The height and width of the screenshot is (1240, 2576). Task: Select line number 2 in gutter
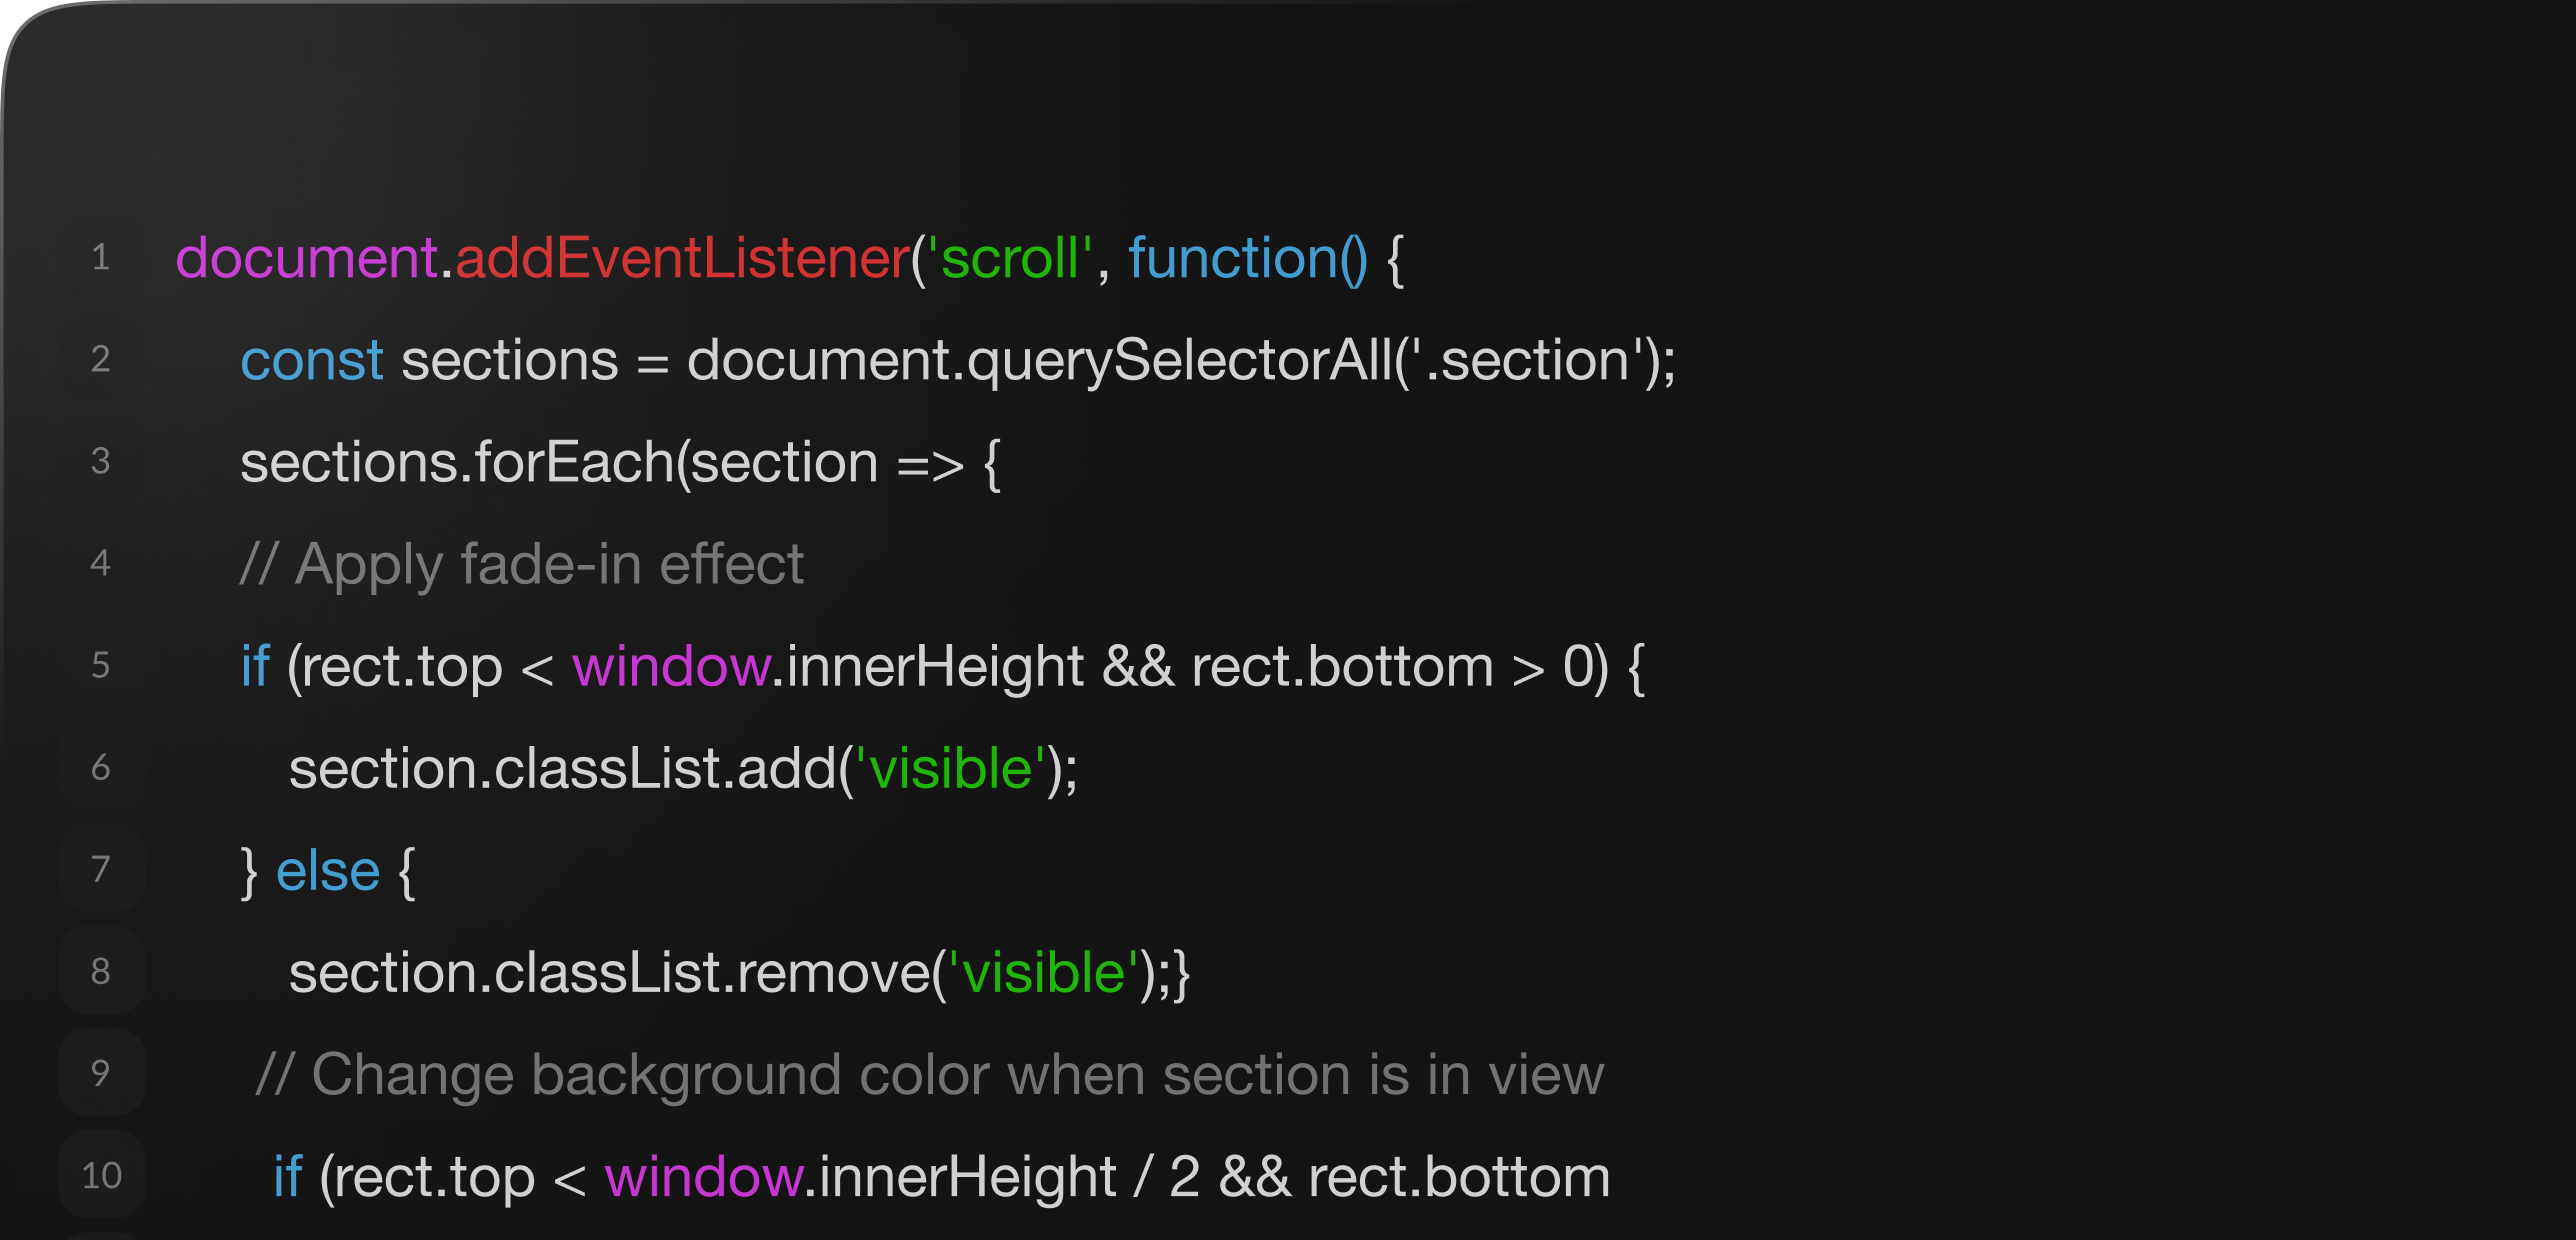pyautogui.click(x=100, y=359)
